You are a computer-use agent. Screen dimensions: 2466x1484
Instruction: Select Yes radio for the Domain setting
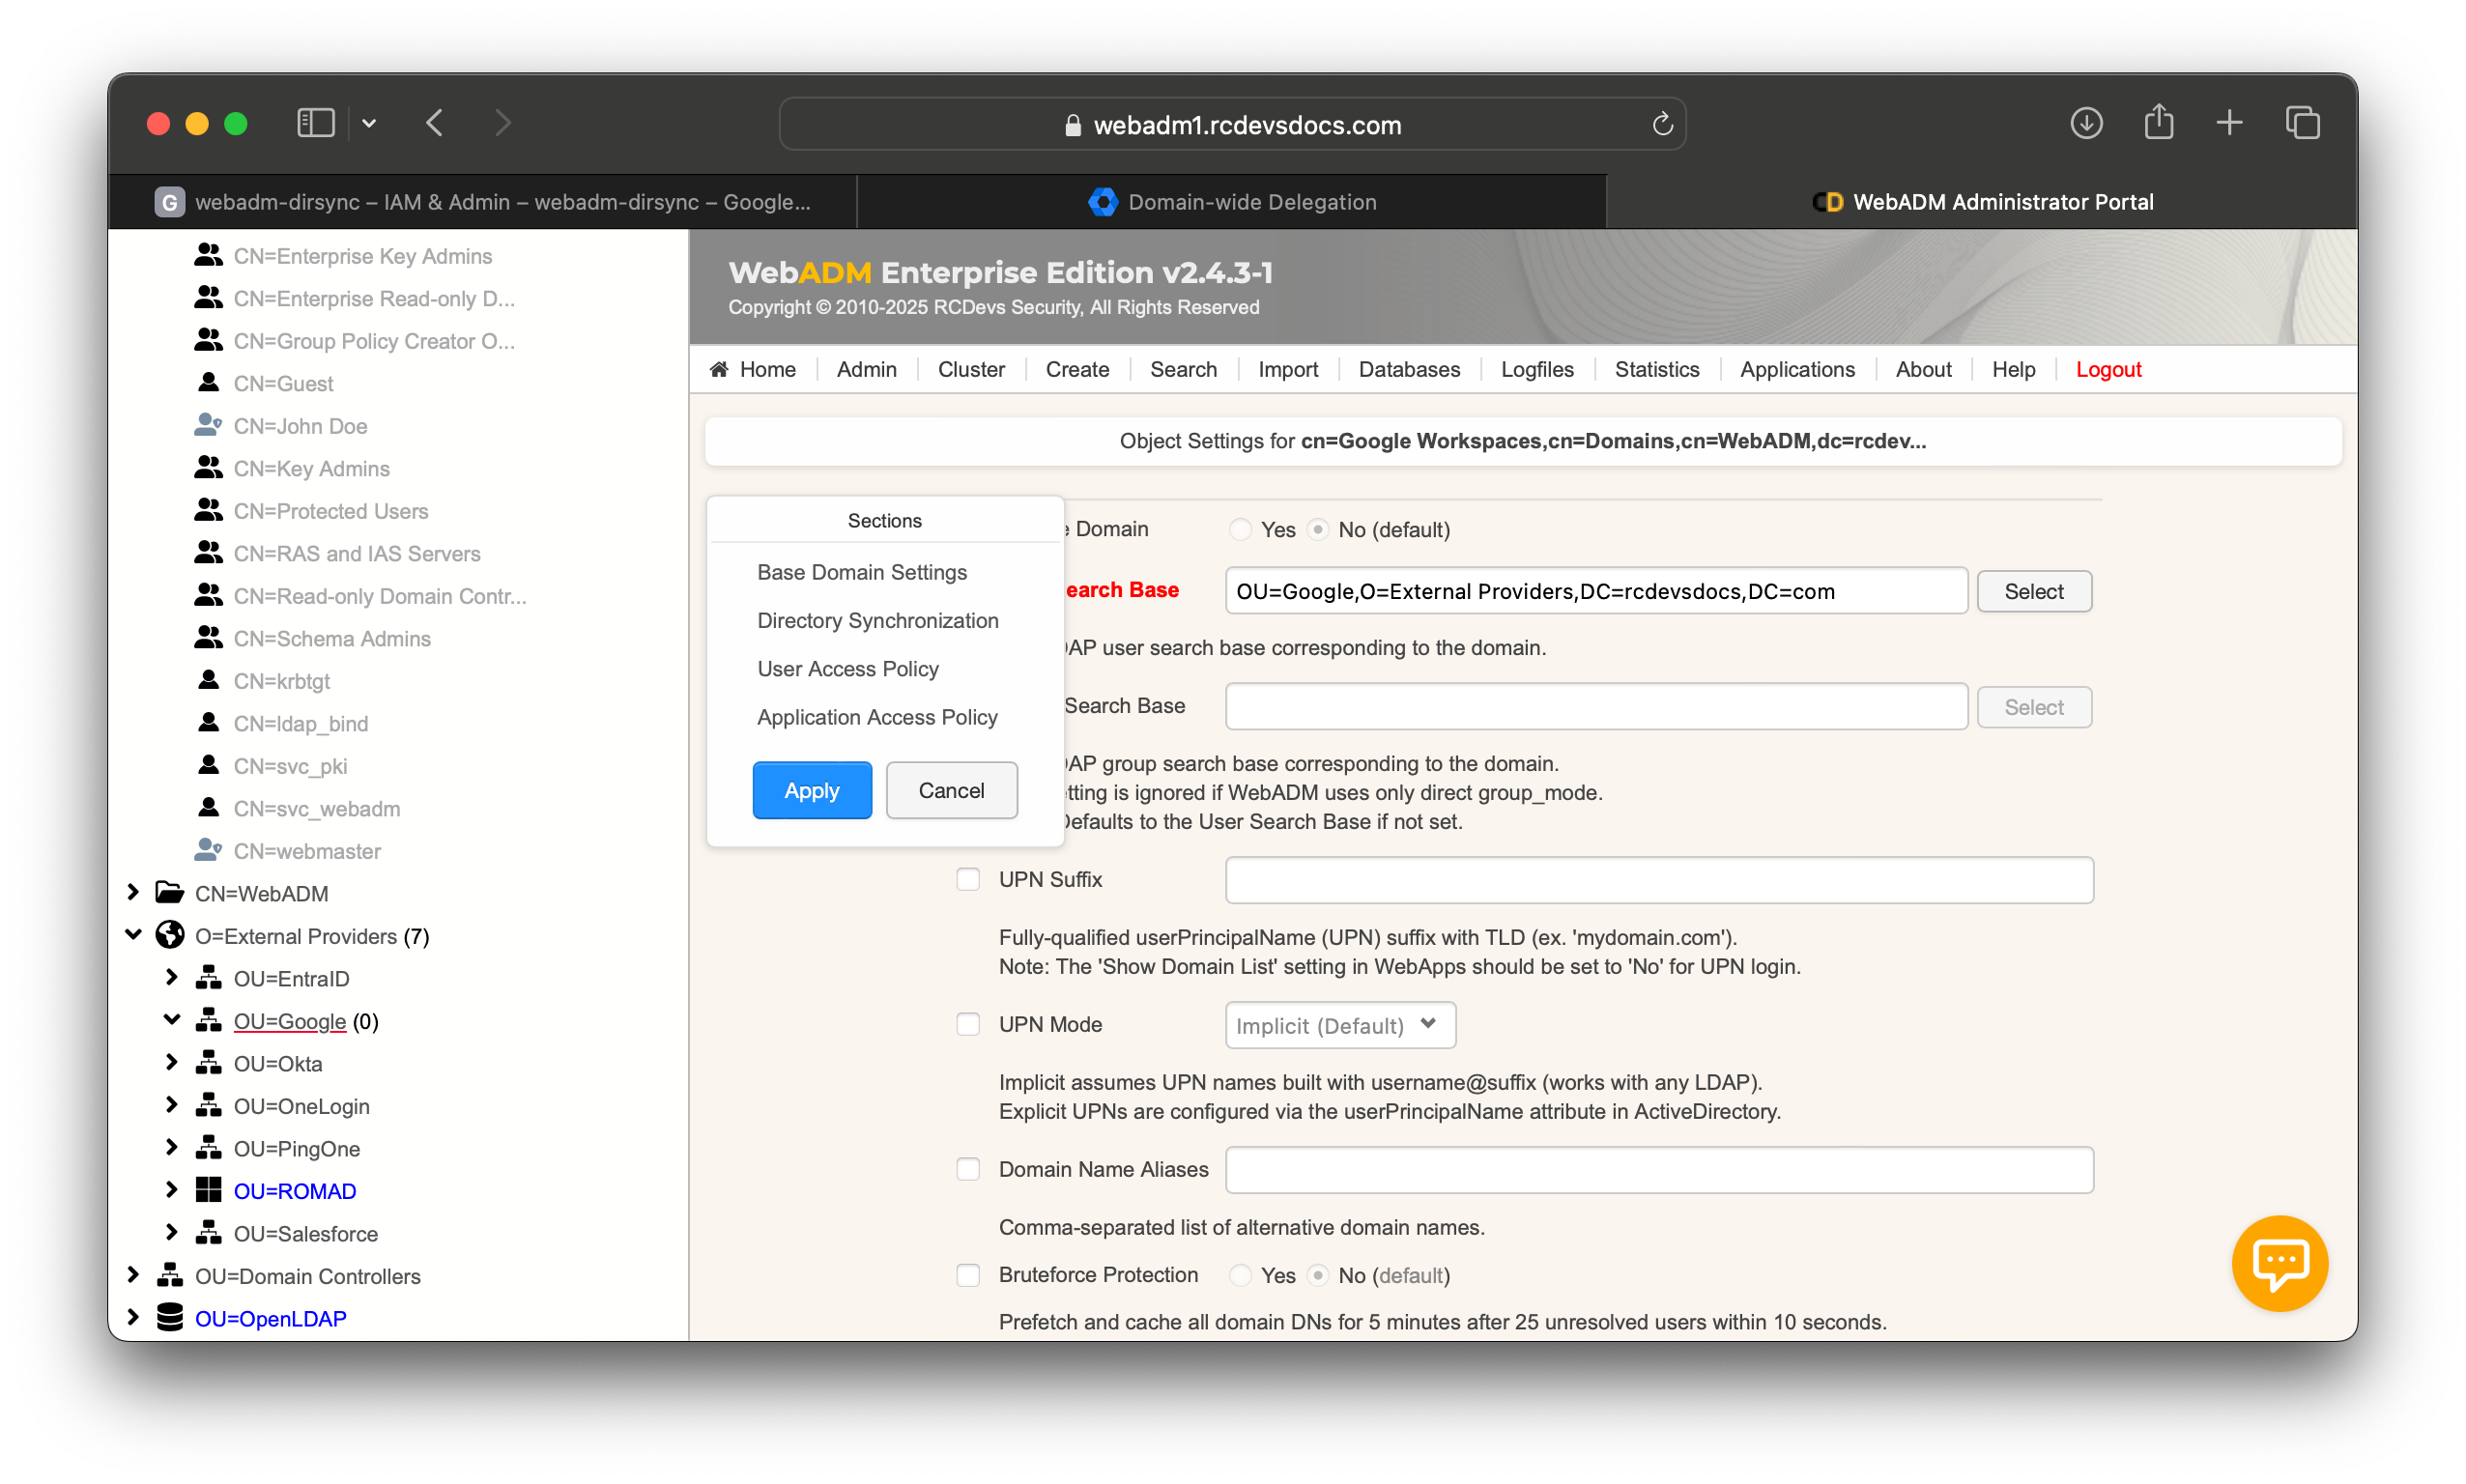point(1240,529)
